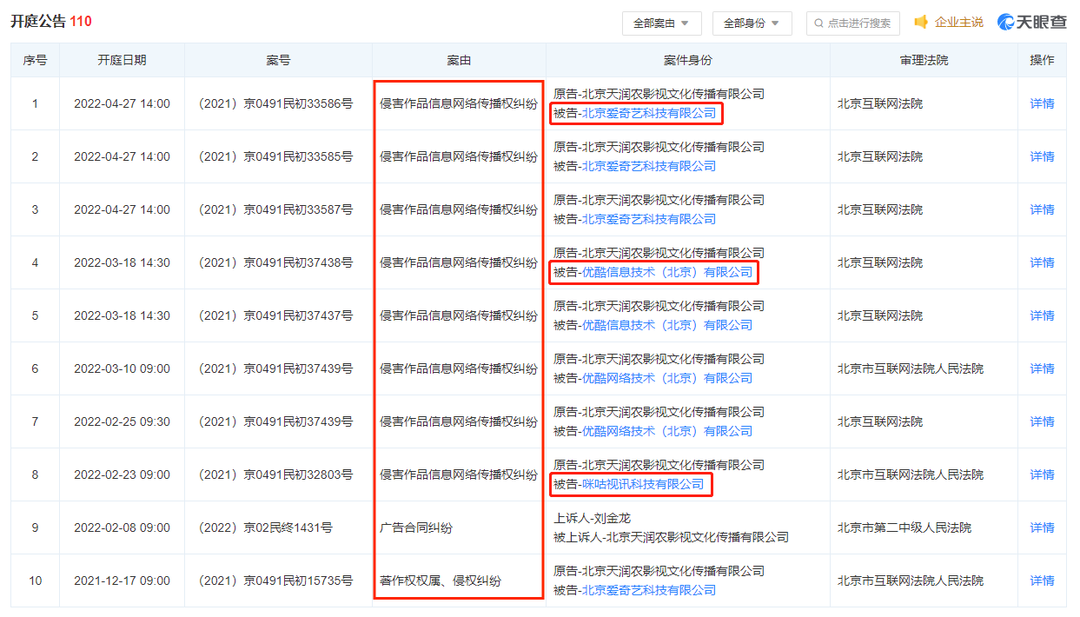Click the search magnifier icon
Viewport: 1080px width, 617px height.
818,23
